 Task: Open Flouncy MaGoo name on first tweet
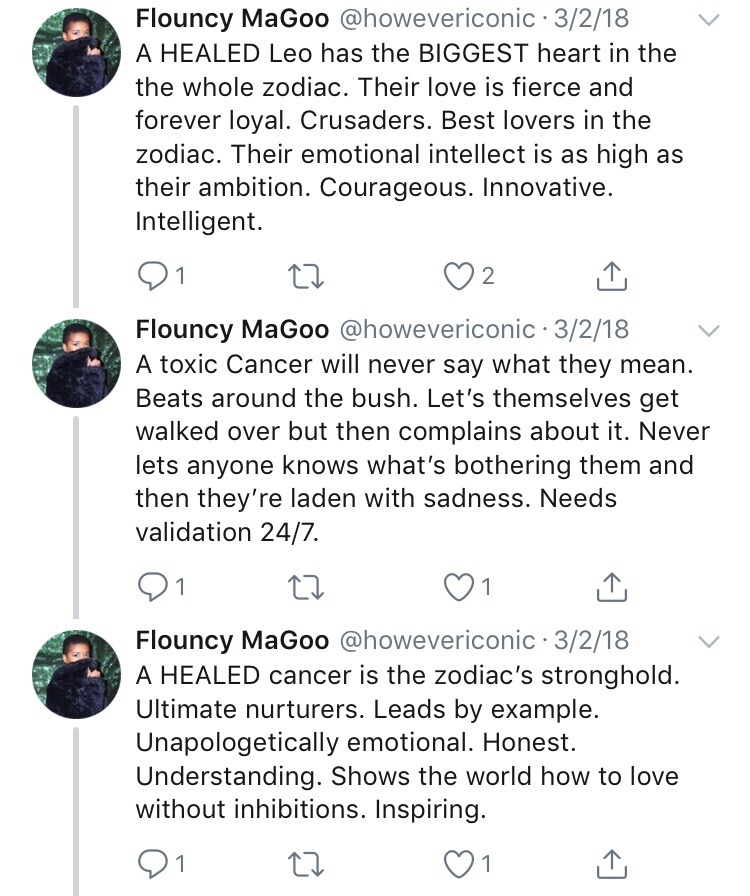232,19
